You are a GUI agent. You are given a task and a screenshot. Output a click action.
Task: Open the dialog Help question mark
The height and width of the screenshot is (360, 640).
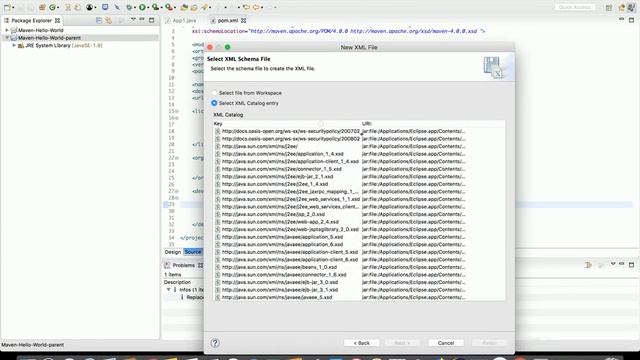[x=215, y=343]
